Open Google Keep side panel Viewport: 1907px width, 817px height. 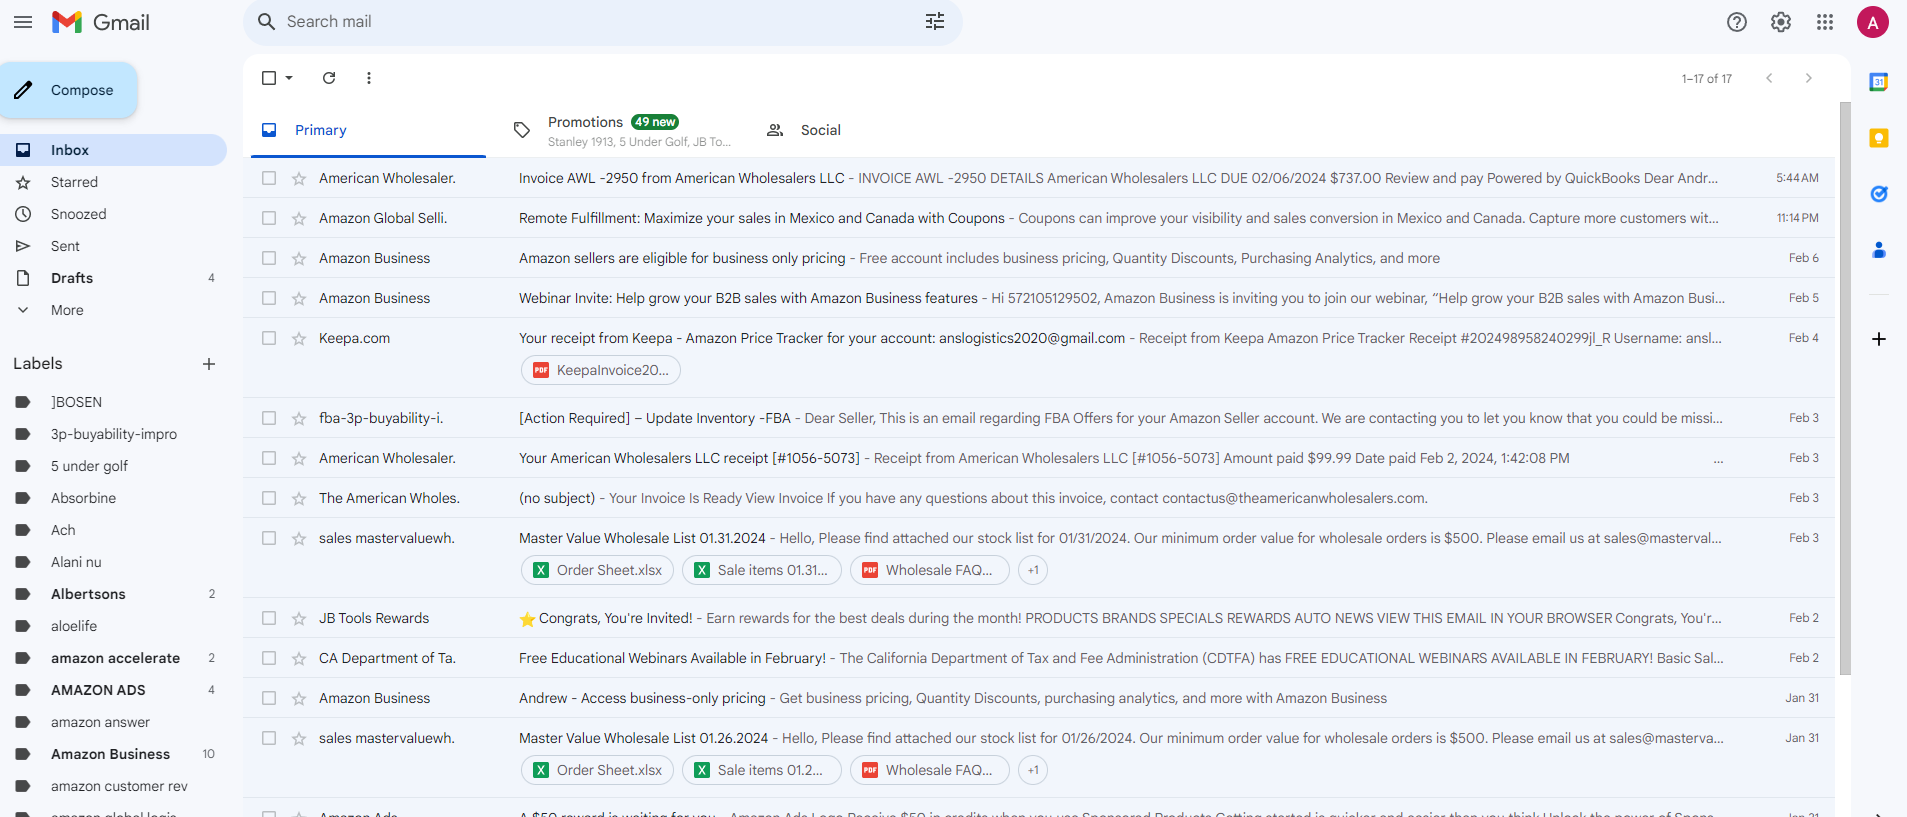point(1879,138)
